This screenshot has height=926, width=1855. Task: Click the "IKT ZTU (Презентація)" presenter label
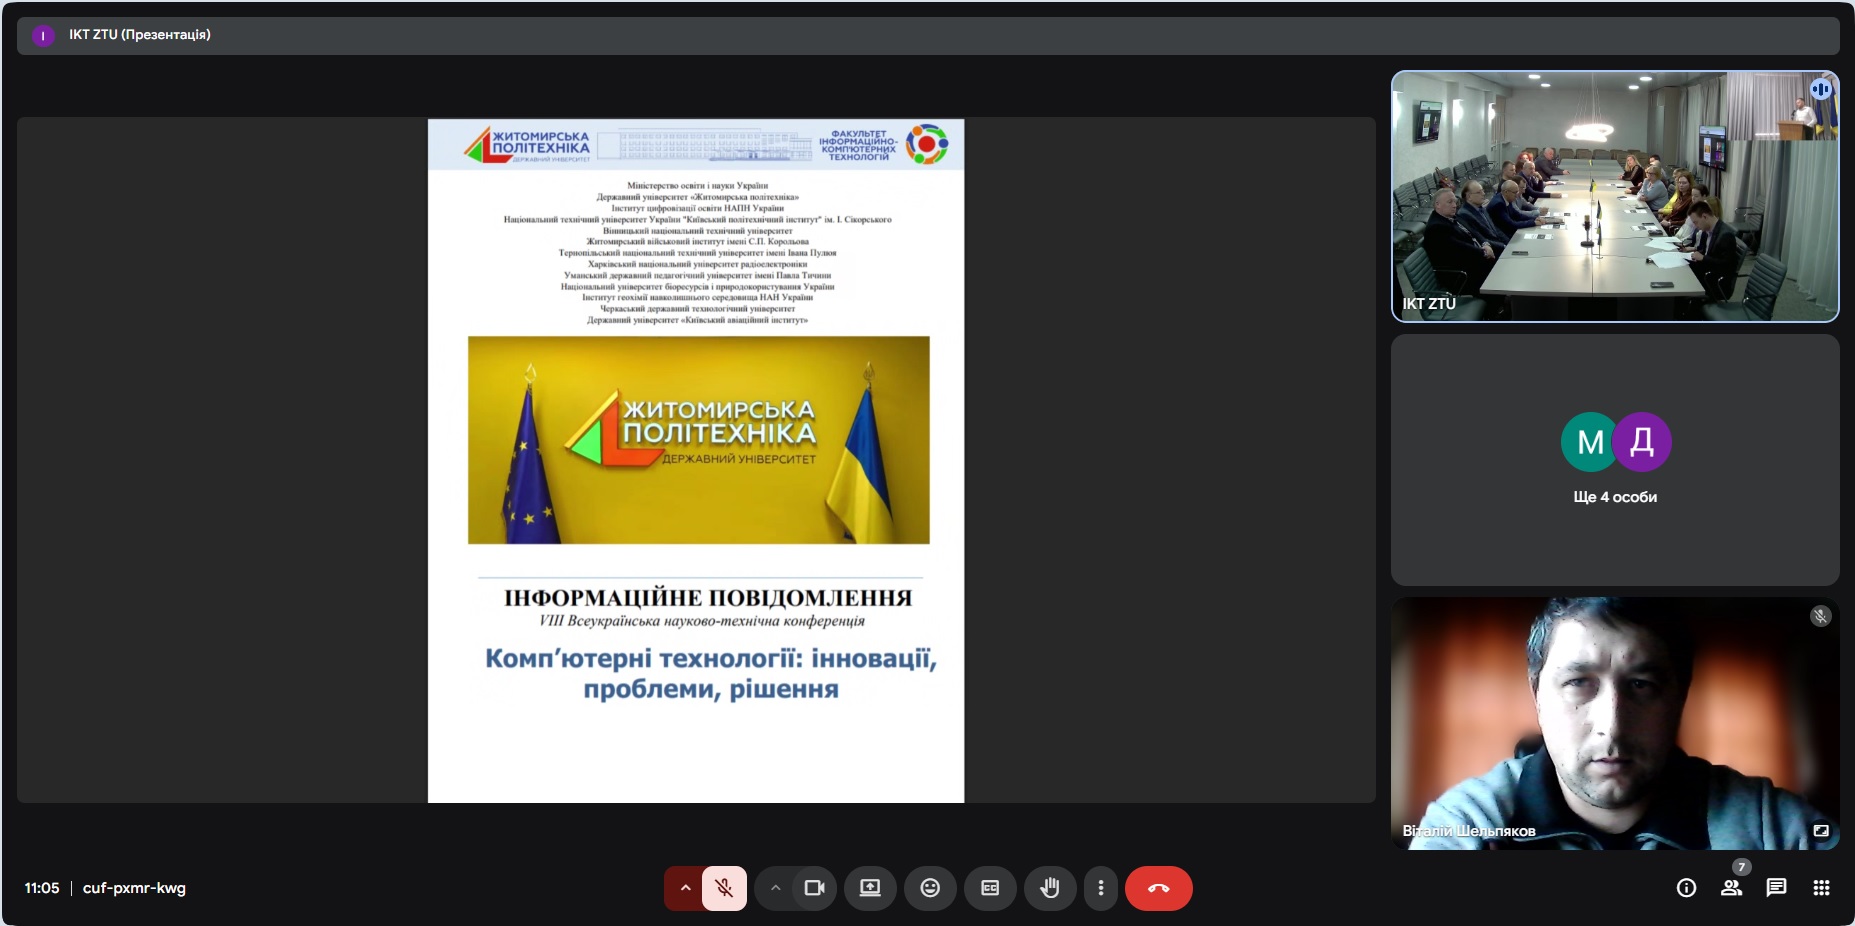coord(139,35)
